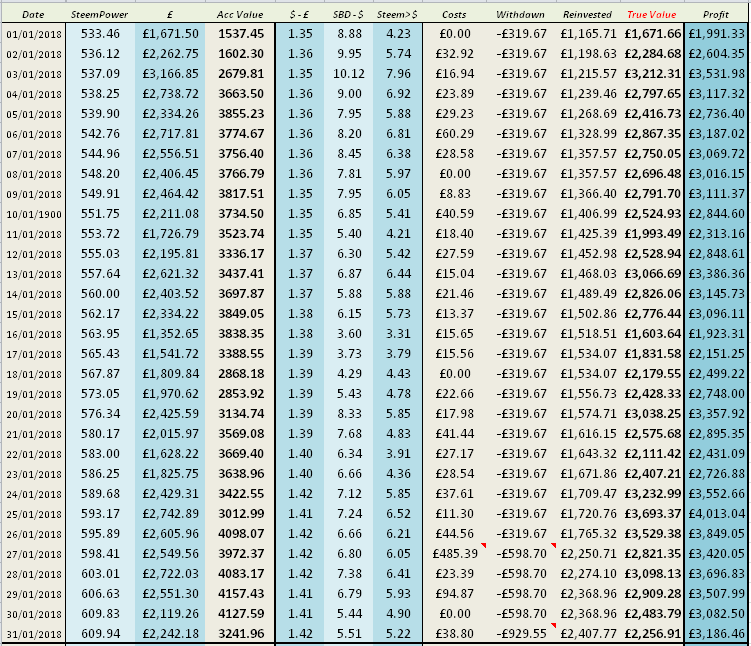Click True Value cell £2,256.91
Screen dimensions: 751x646
coord(652,634)
